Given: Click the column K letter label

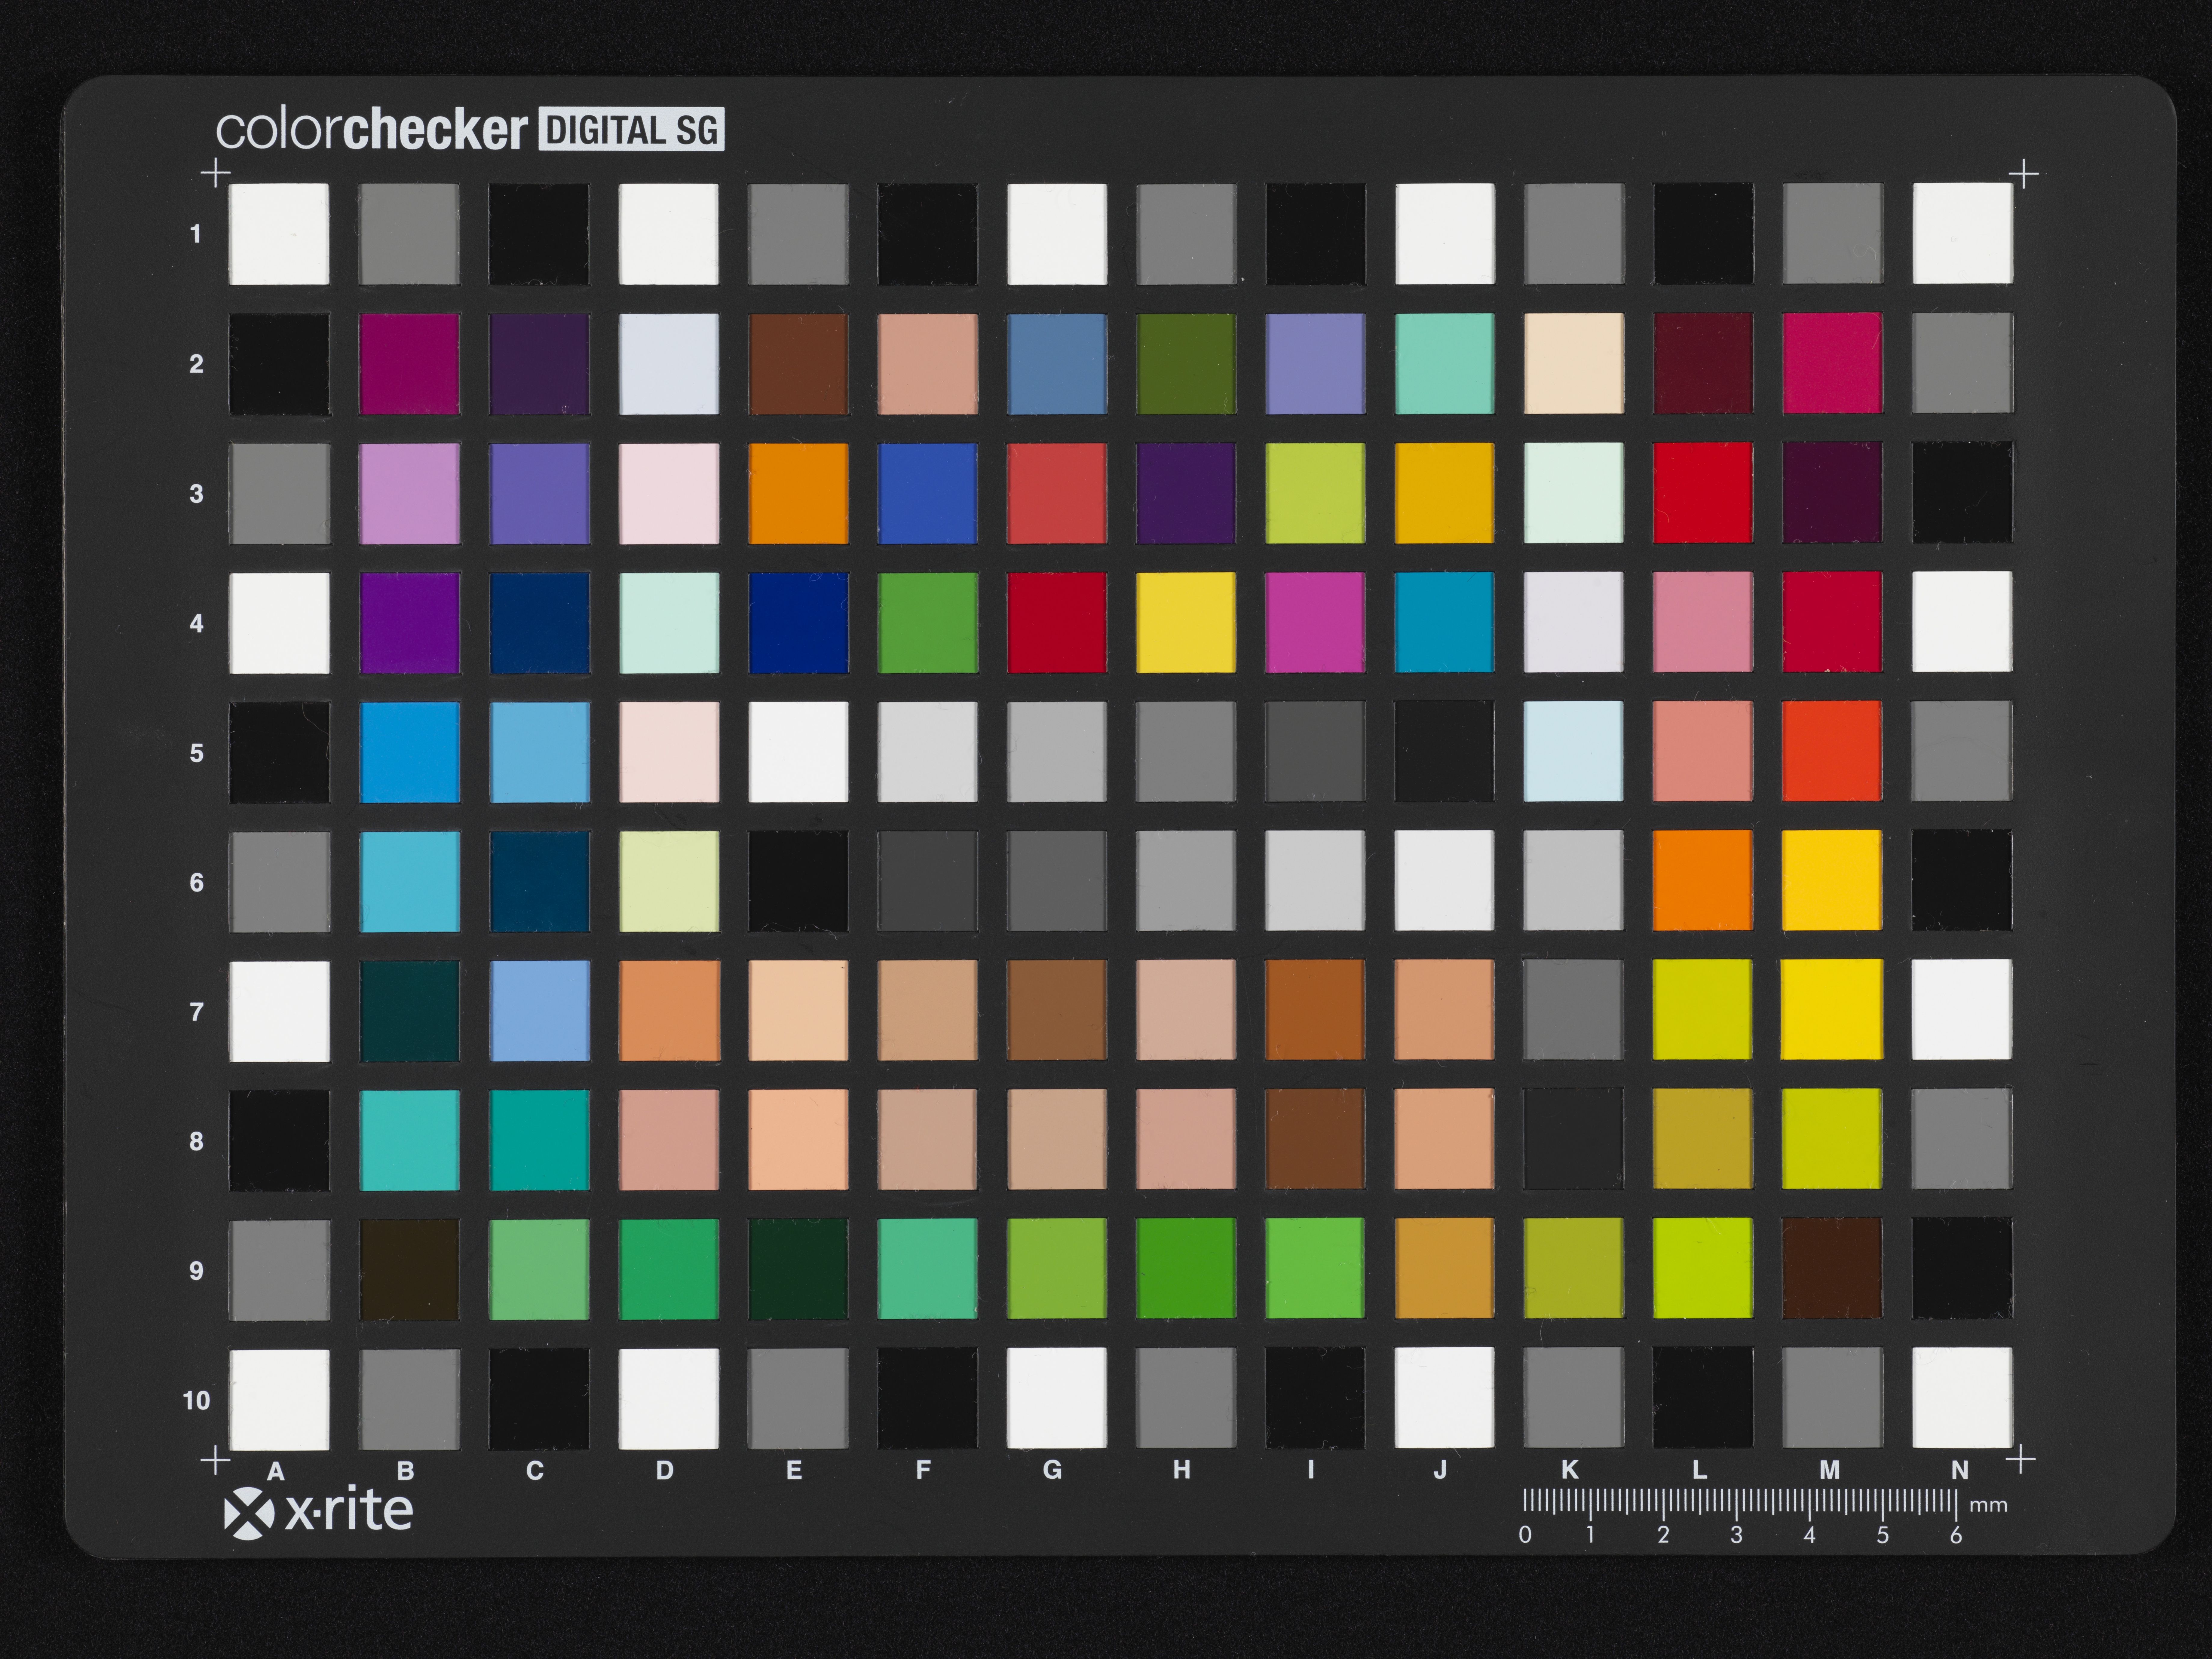Looking at the screenshot, I should (x=1570, y=1470).
